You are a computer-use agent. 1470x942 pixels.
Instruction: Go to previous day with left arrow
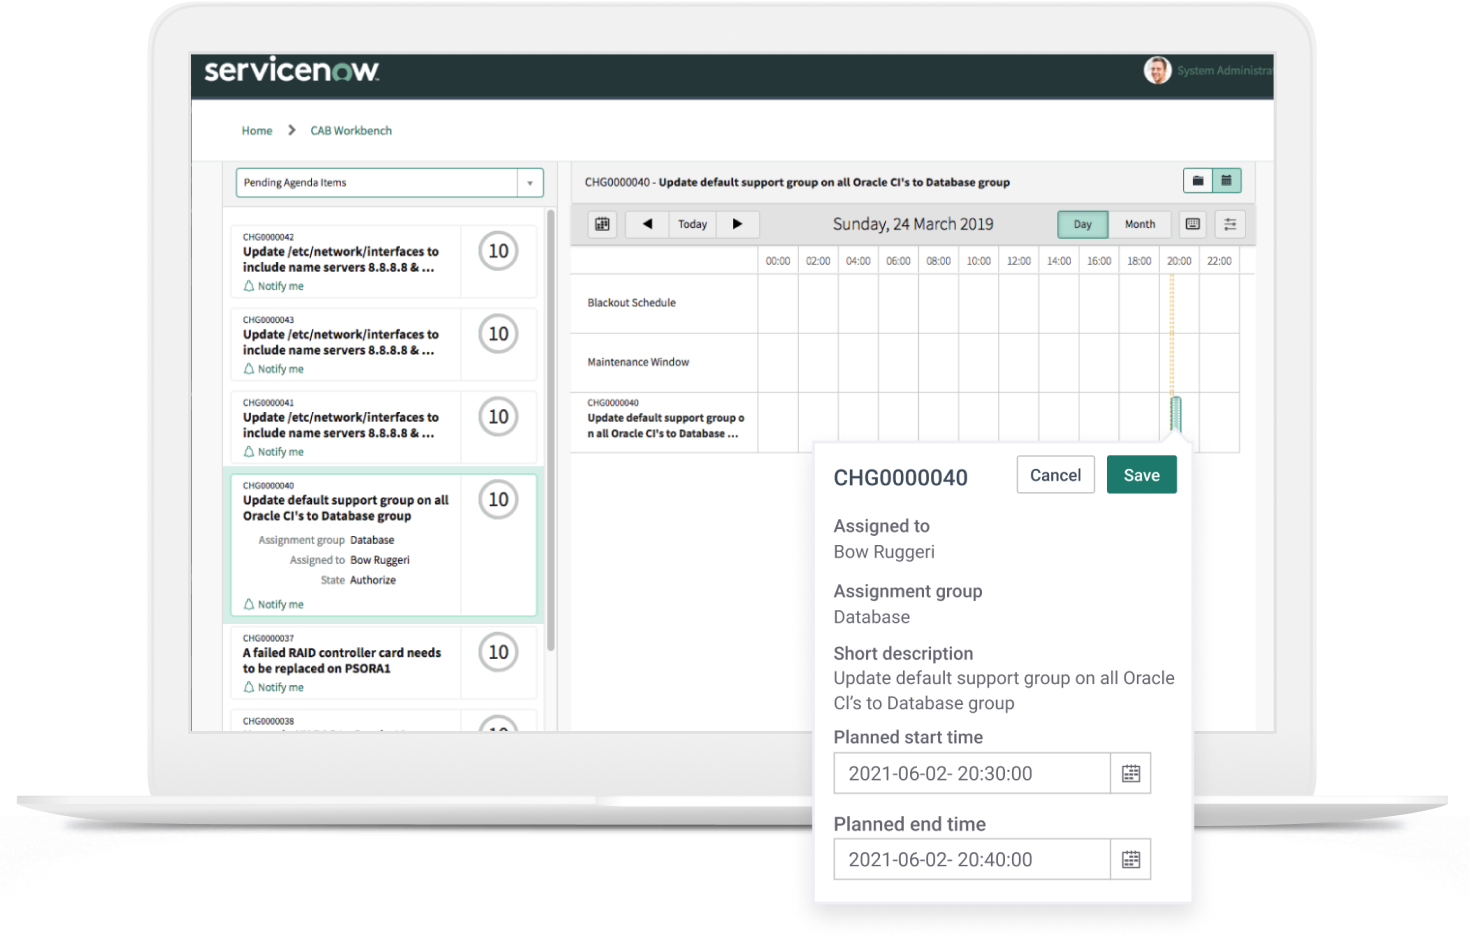(647, 224)
